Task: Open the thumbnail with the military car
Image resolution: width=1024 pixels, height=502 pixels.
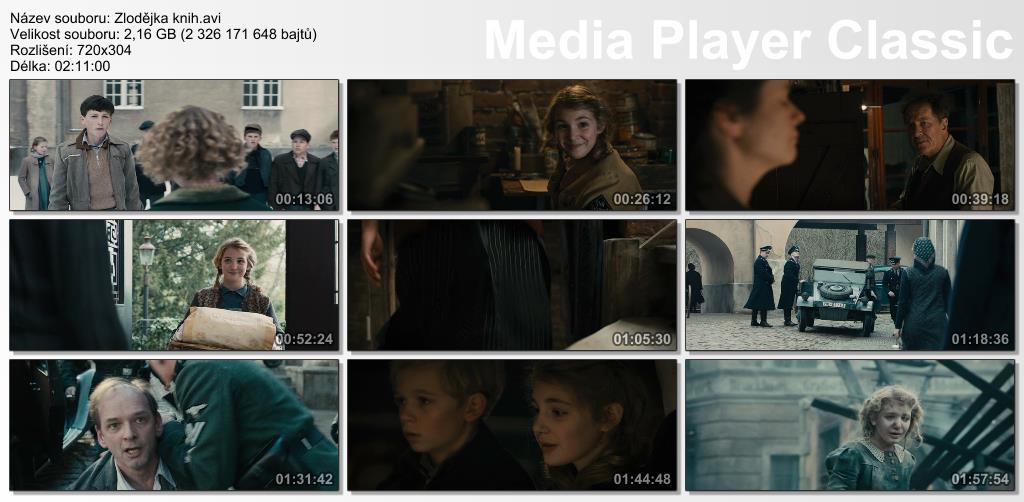Action: 850,285
